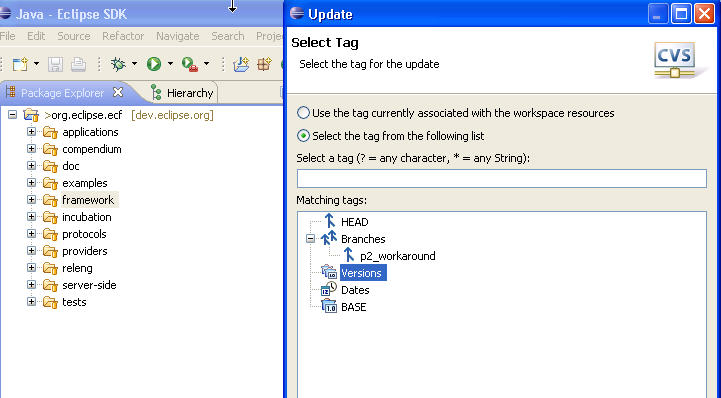Select the applications folder label
This screenshot has width=721, height=398.
90,132
